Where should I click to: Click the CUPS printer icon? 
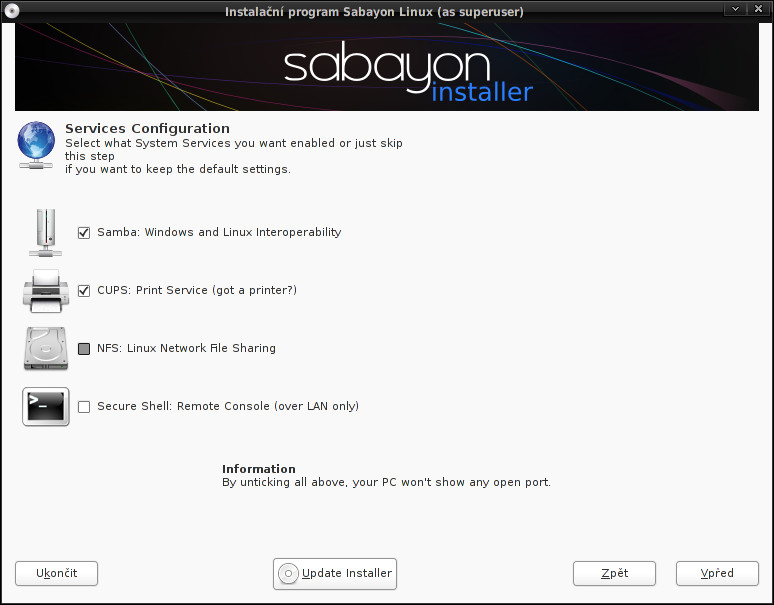click(45, 291)
